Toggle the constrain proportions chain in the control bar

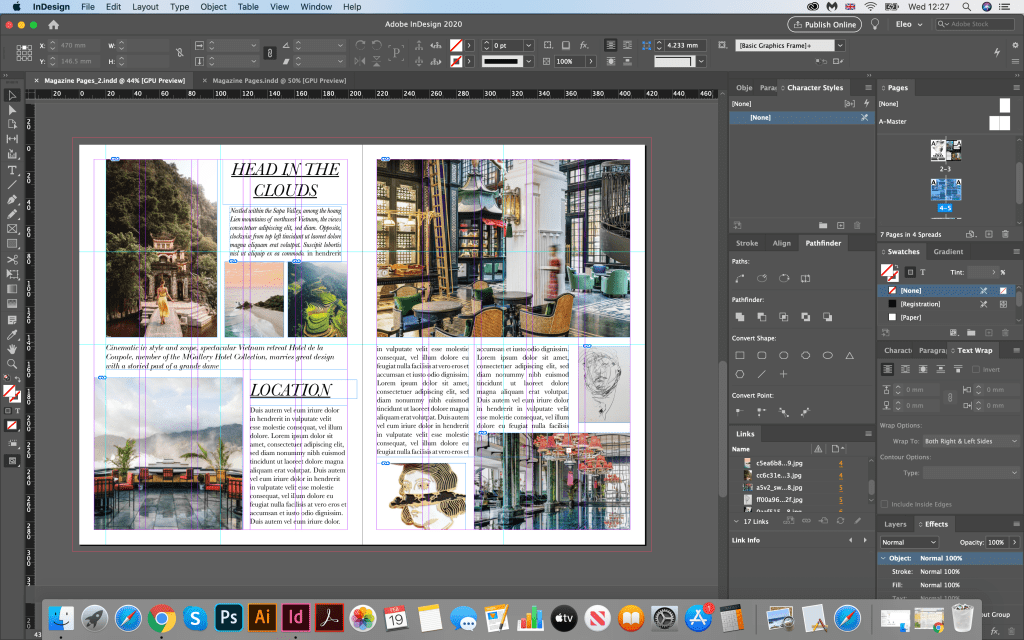[x=178, y=52]
